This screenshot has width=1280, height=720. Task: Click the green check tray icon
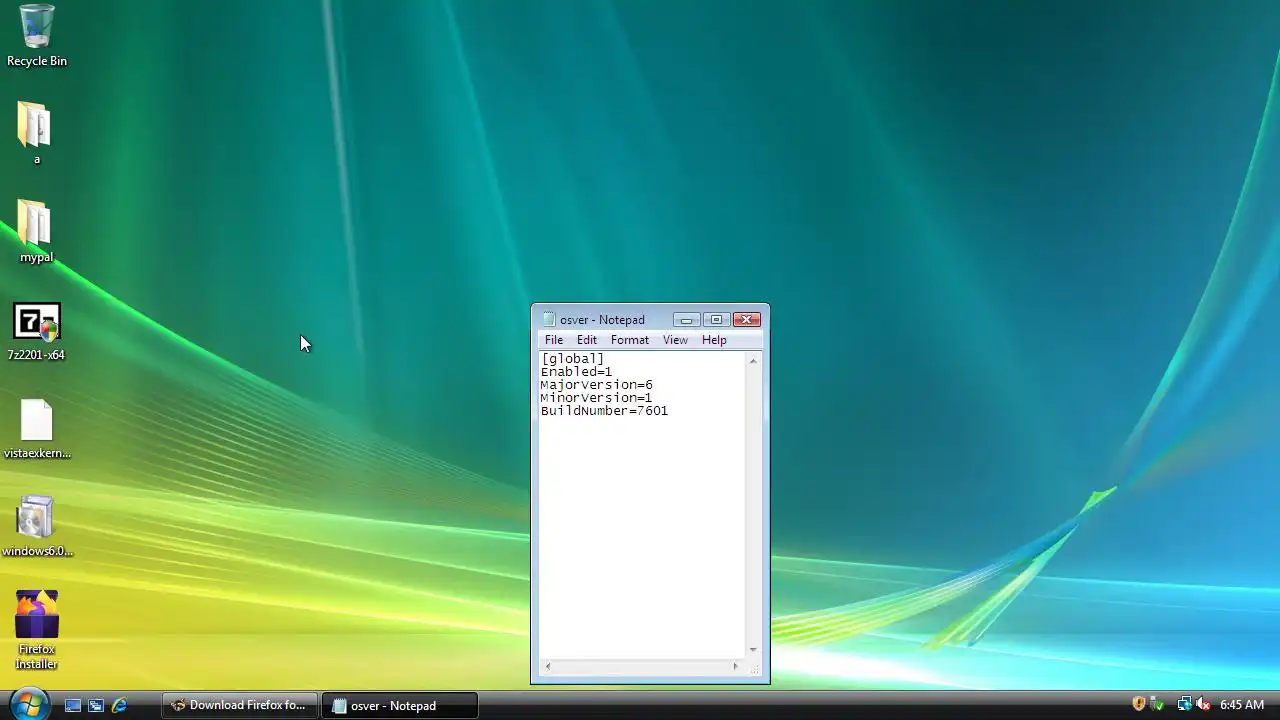click(x=1157, y=704)
